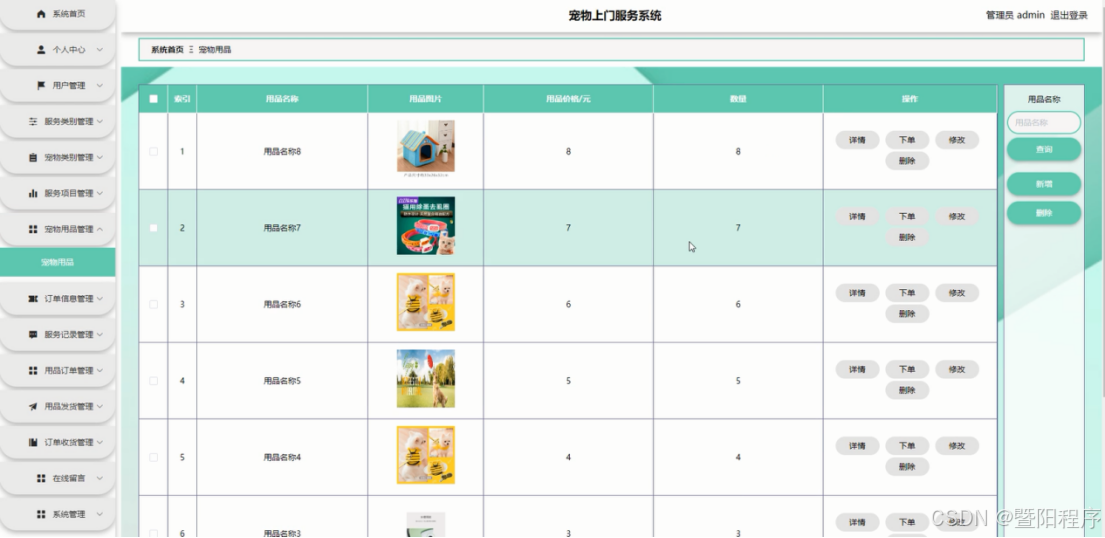Expand the 服务类别管理 chevron
Viewport: 1105px width, 538px height.
click(99, 121)
